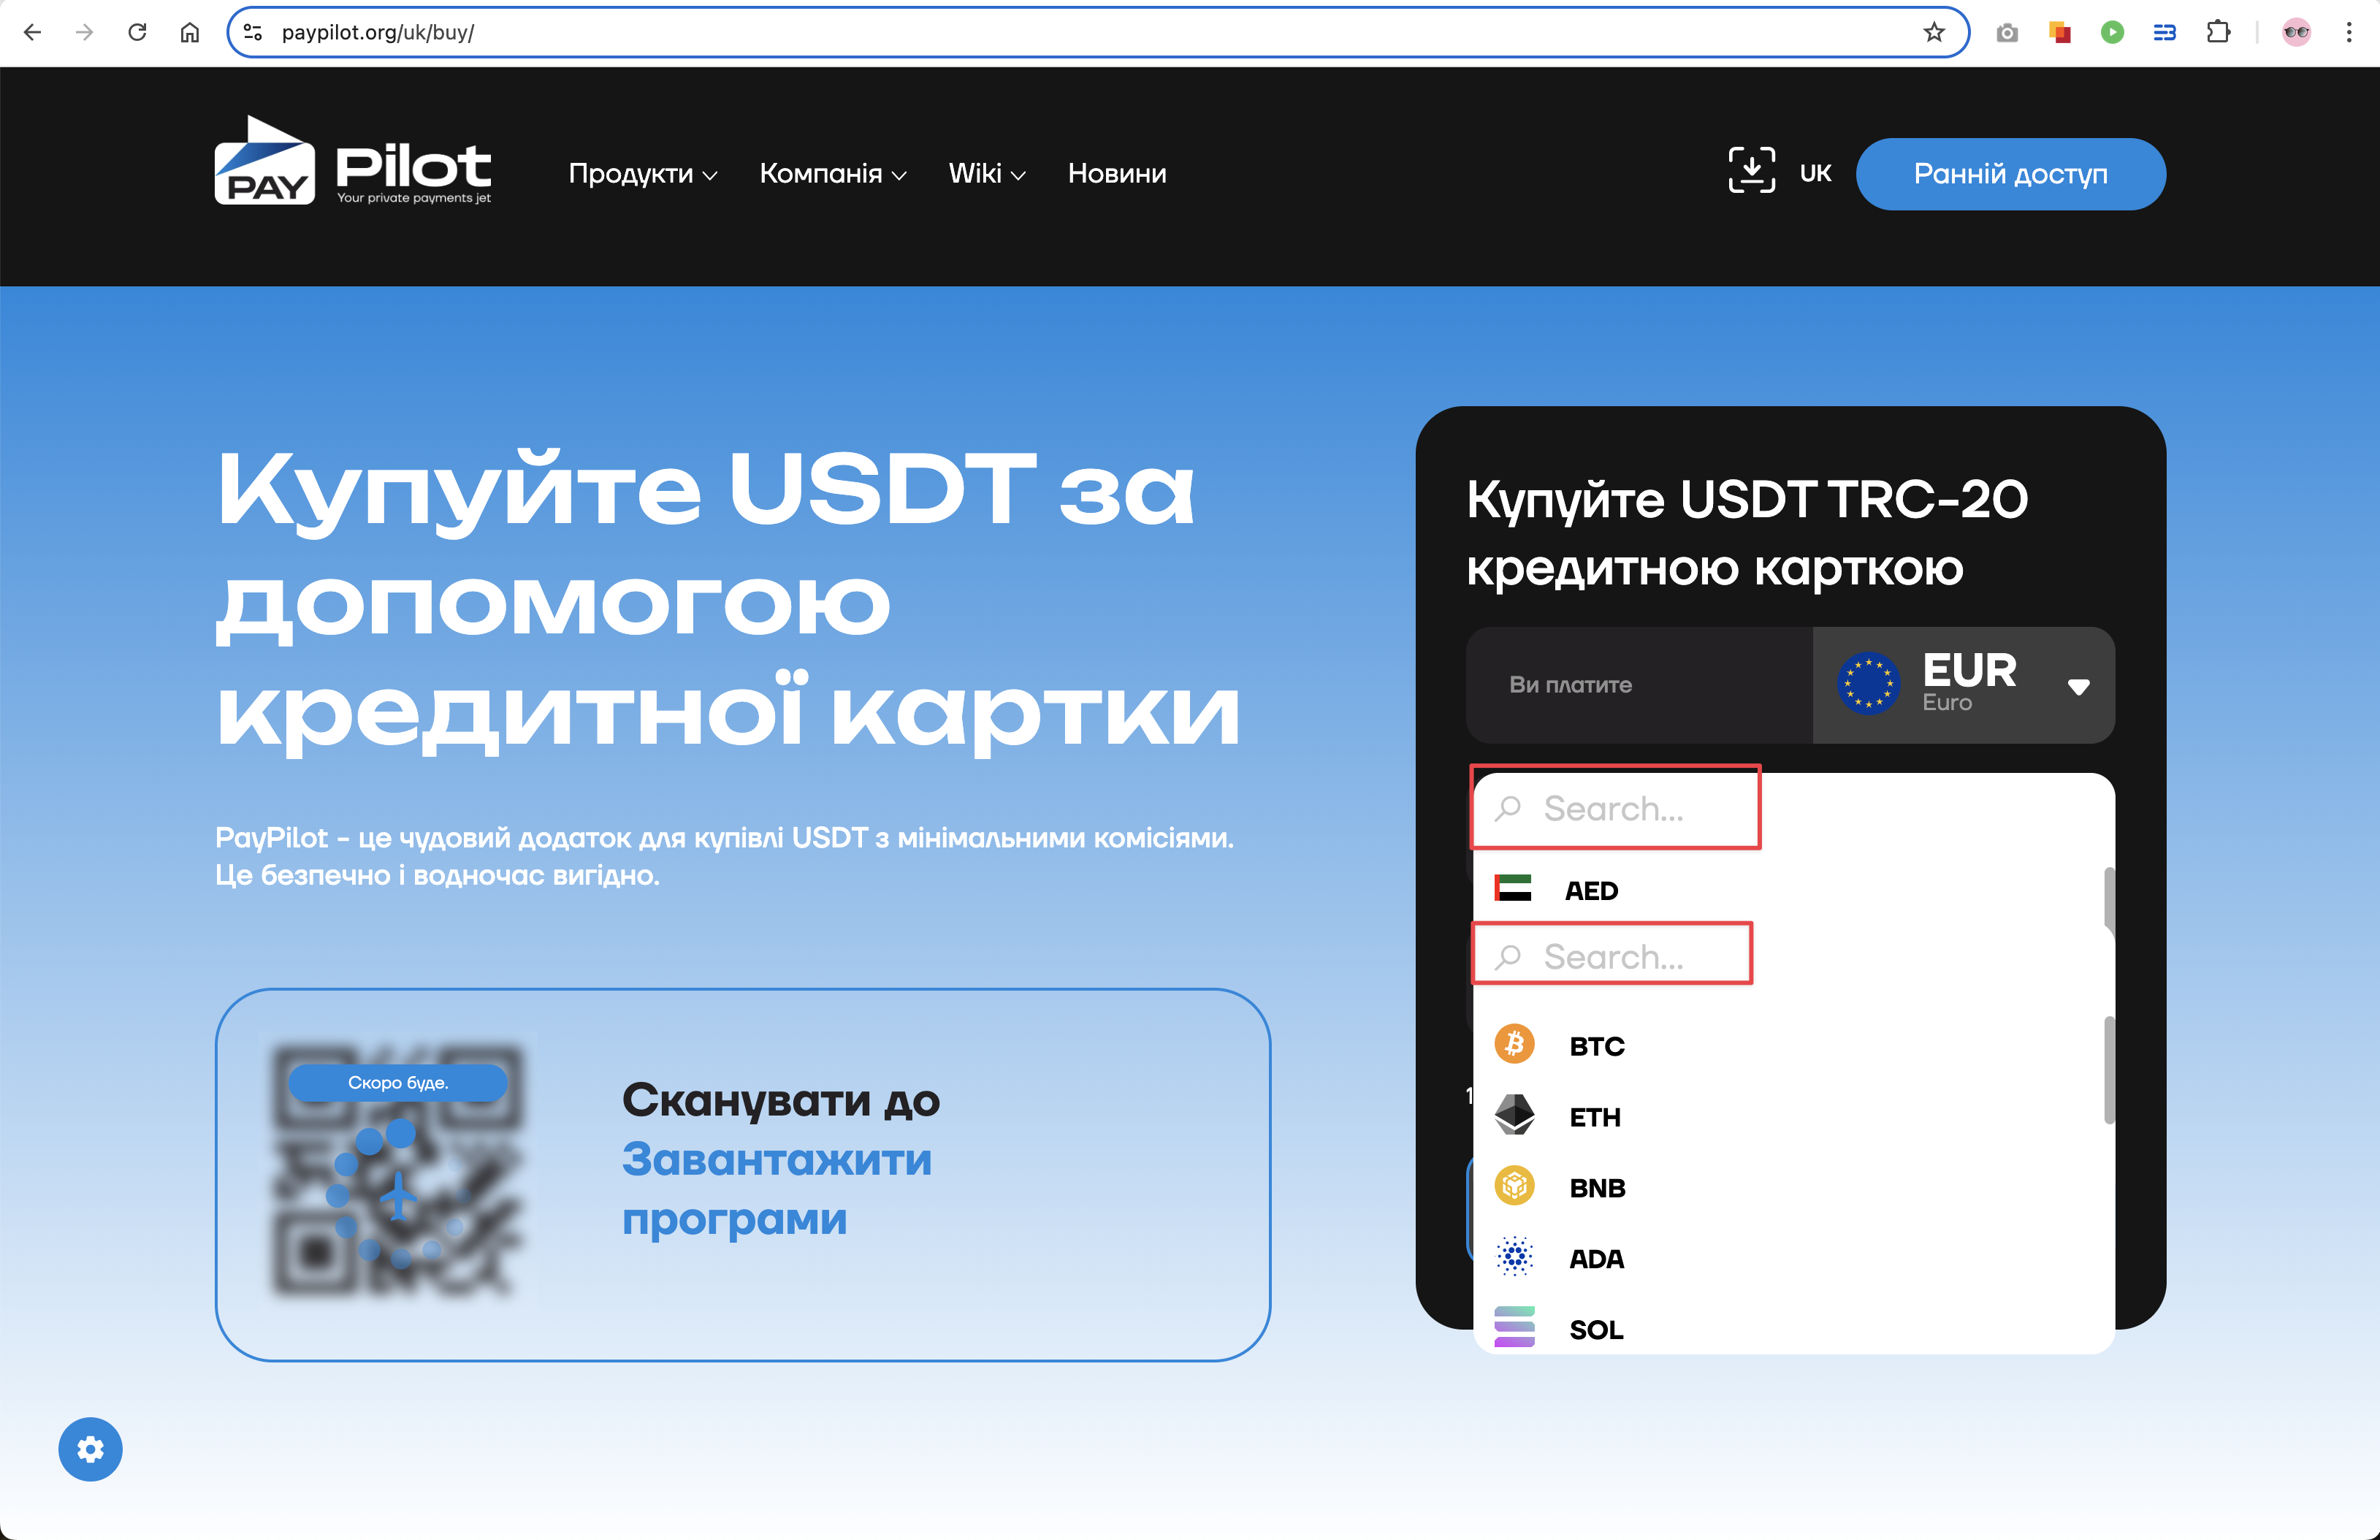
Task: Click the app download icon in header
Action: click(x=1751, y=171)
